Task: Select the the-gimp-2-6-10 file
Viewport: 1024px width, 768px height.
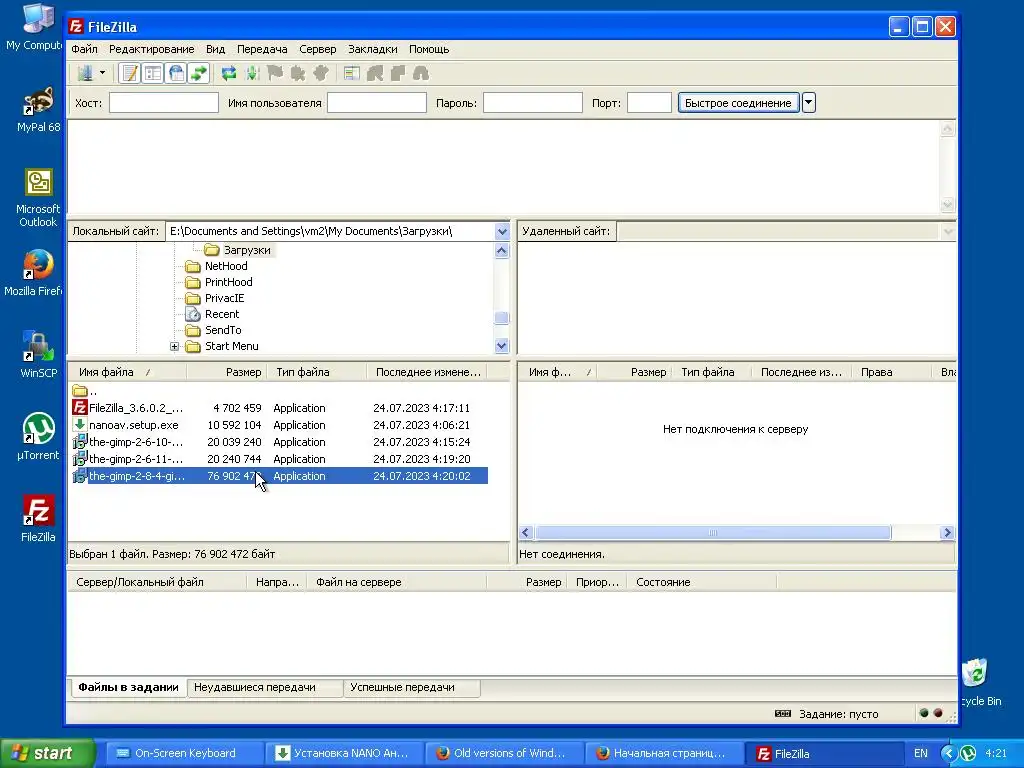Action: point(280,442)
